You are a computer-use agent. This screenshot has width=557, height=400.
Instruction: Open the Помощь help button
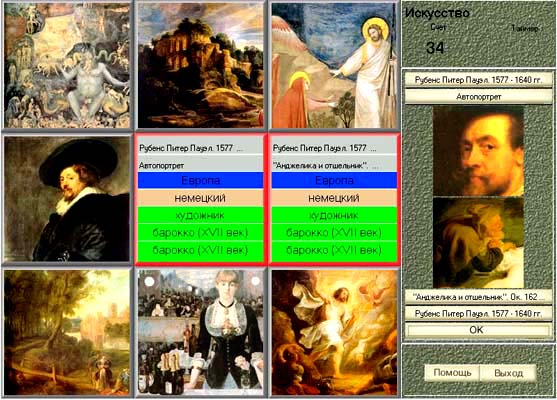pyautogui.click(x=452, y=373)
